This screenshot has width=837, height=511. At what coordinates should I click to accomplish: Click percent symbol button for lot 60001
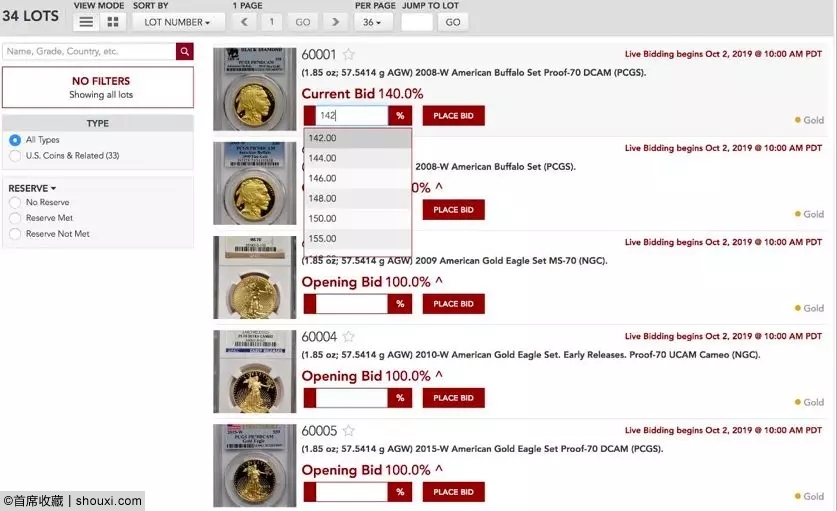[400, 116]
